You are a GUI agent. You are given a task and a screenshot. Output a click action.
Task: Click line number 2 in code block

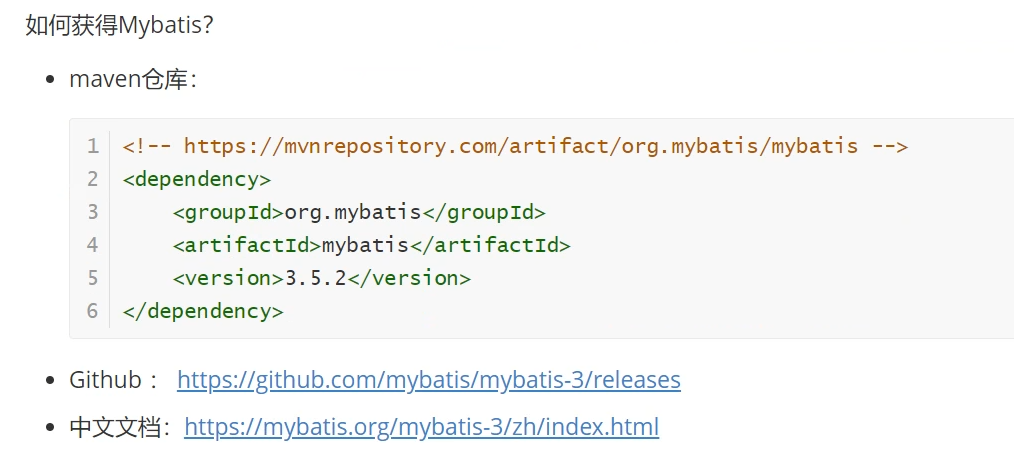coord(93,179)
